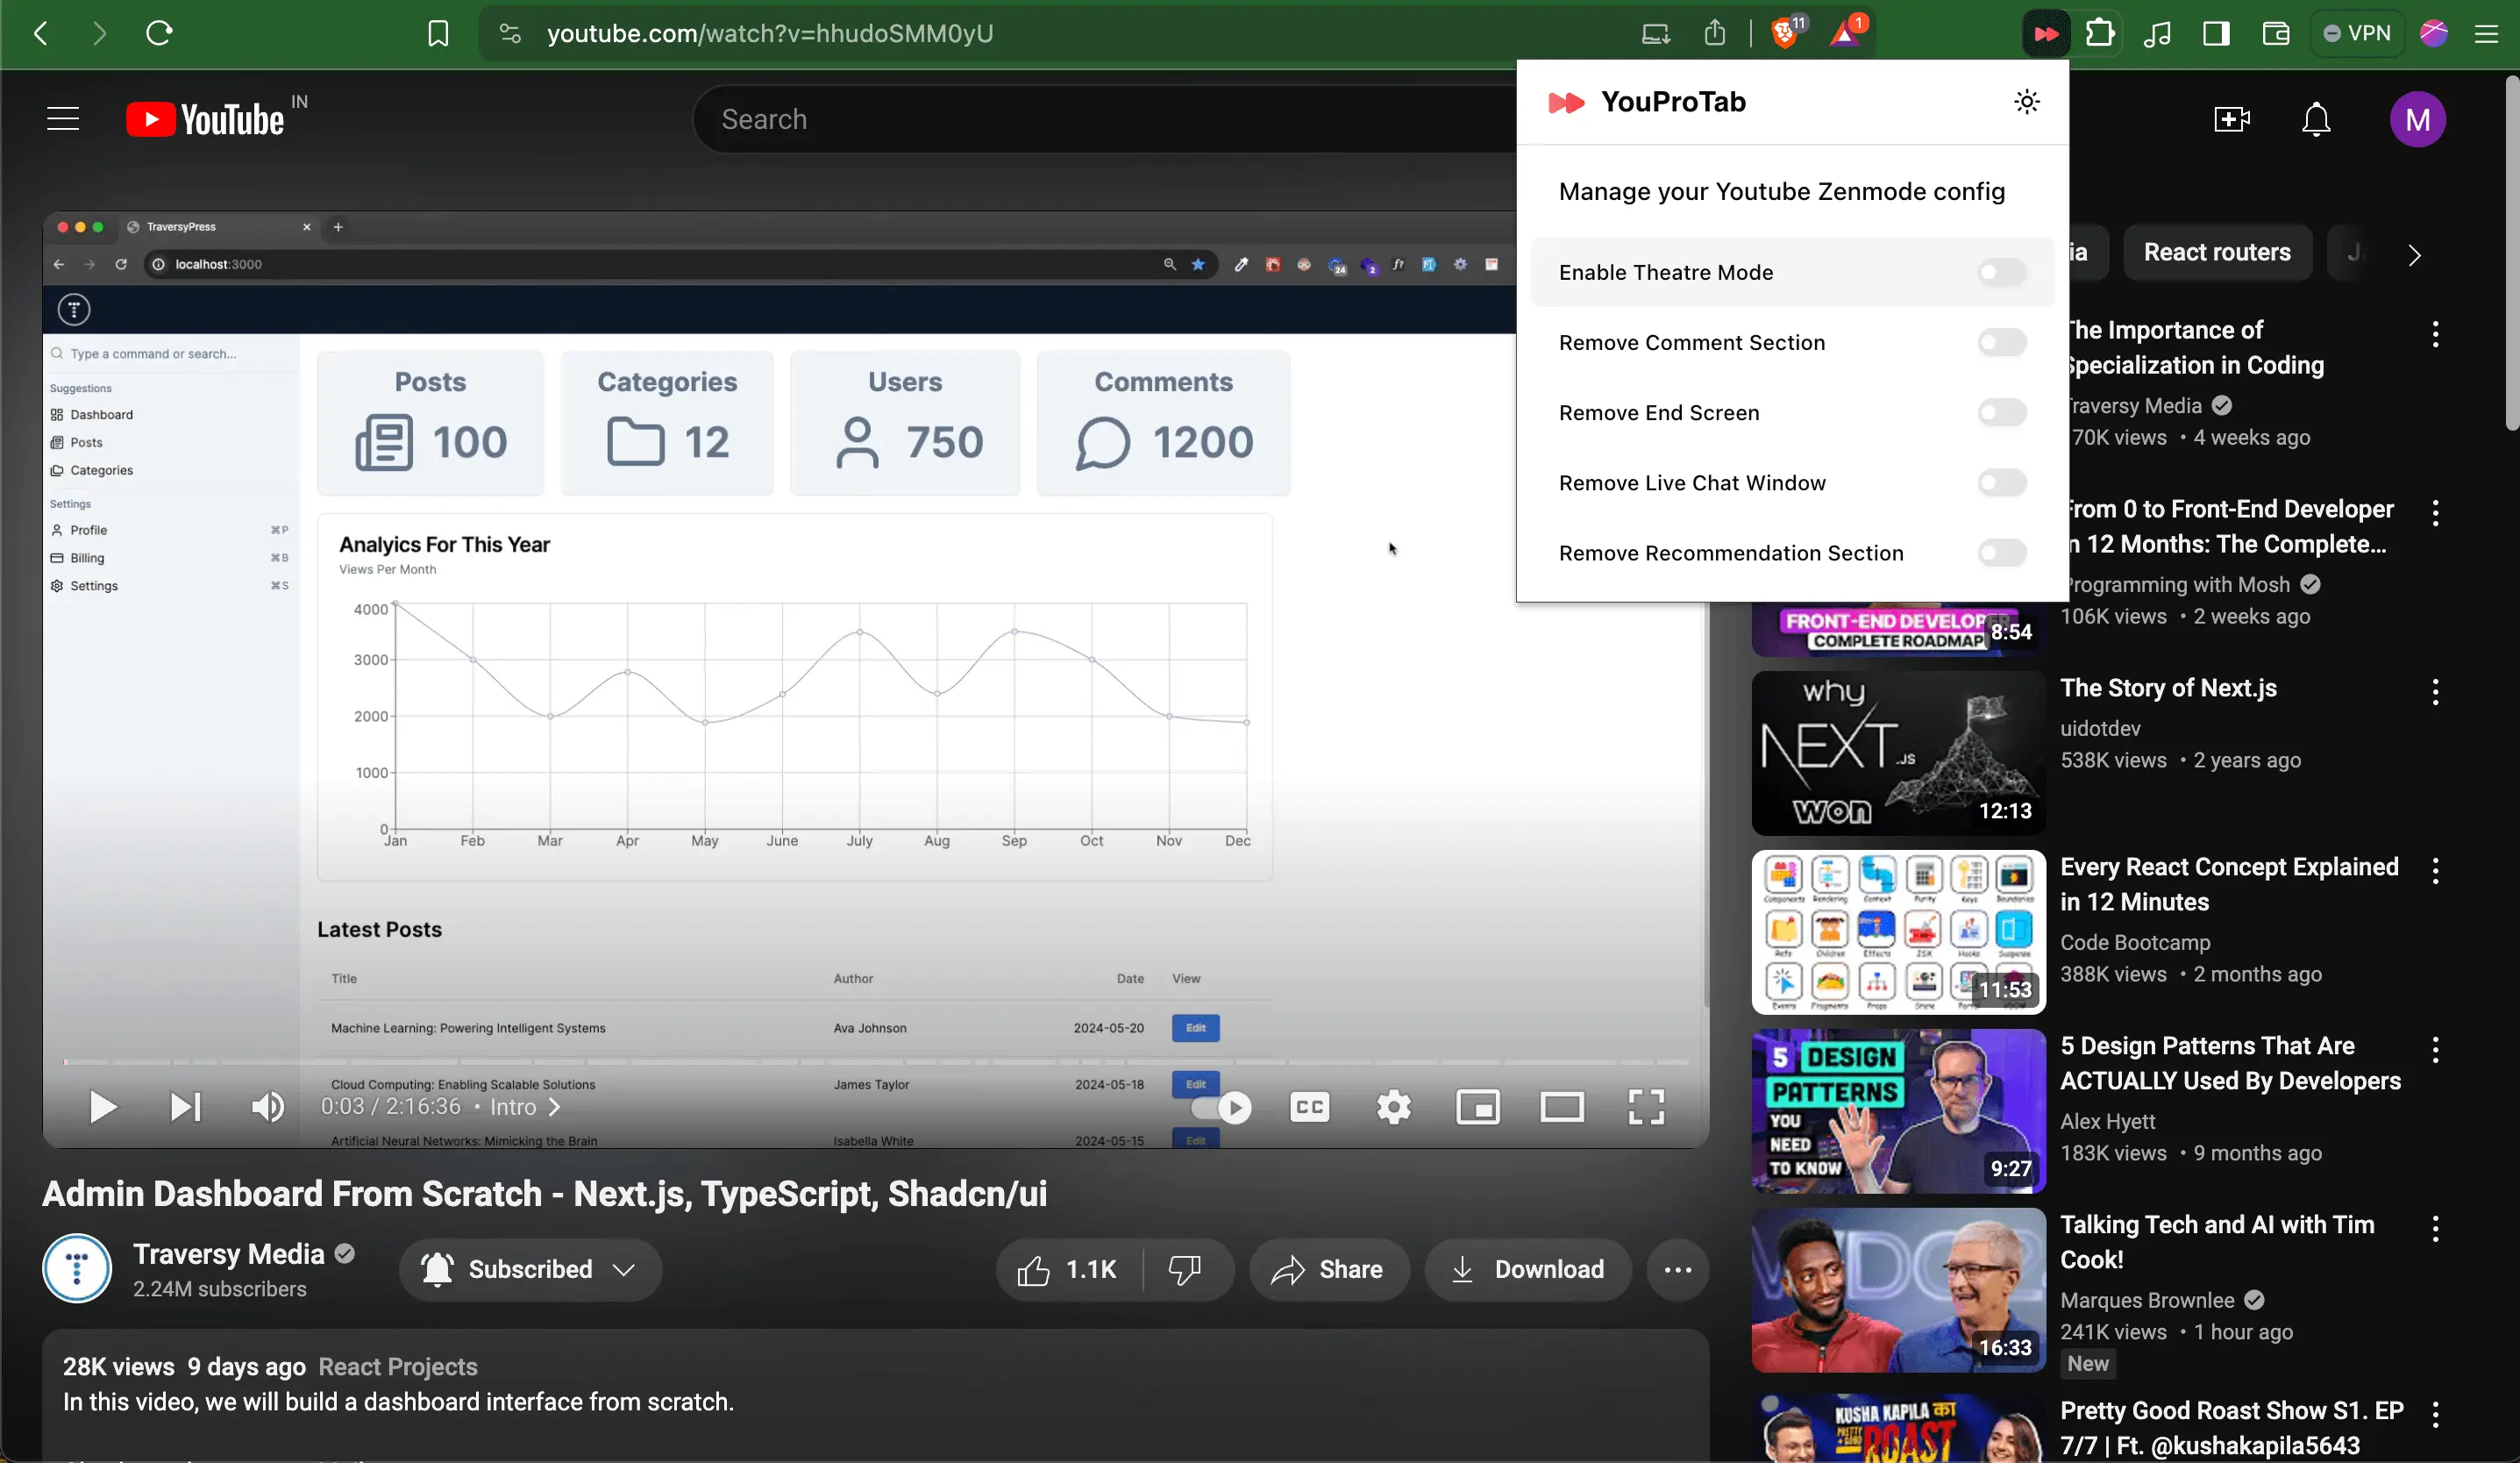The width and height of the screenshot is (2520, 1463).
Task: Click the Share button
Action: tap(1328, 1270)
